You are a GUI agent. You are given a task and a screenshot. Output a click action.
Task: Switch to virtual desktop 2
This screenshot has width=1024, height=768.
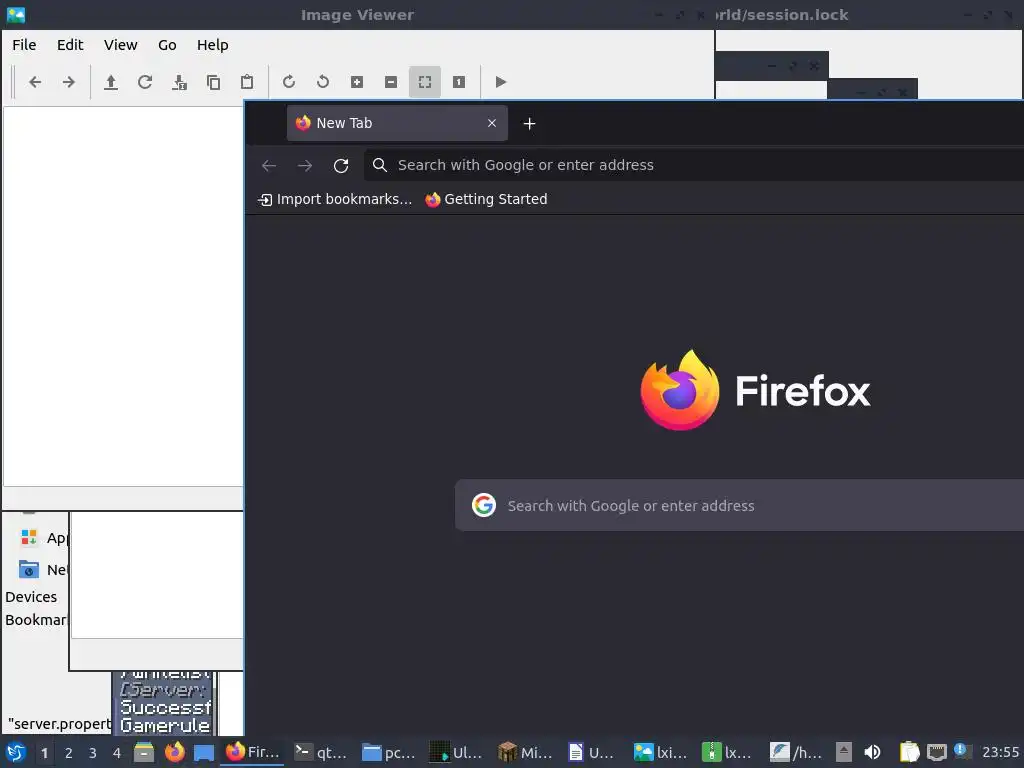tap(69, 753)
